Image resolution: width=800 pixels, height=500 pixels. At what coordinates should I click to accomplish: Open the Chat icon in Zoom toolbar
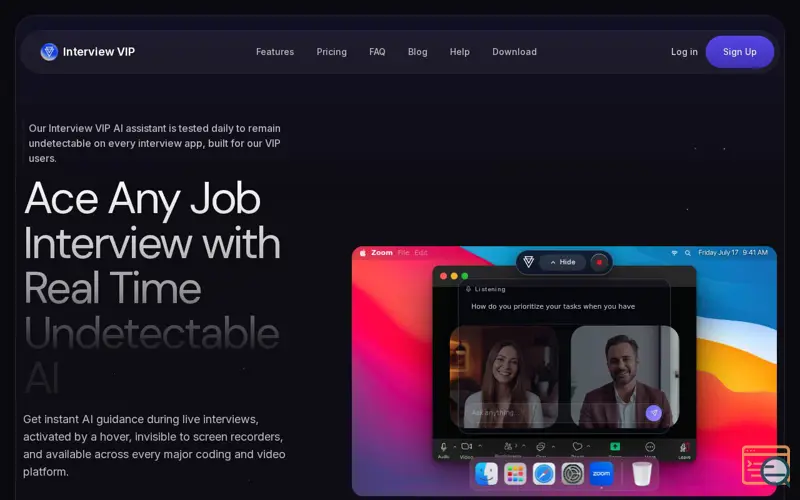[541, 446]
